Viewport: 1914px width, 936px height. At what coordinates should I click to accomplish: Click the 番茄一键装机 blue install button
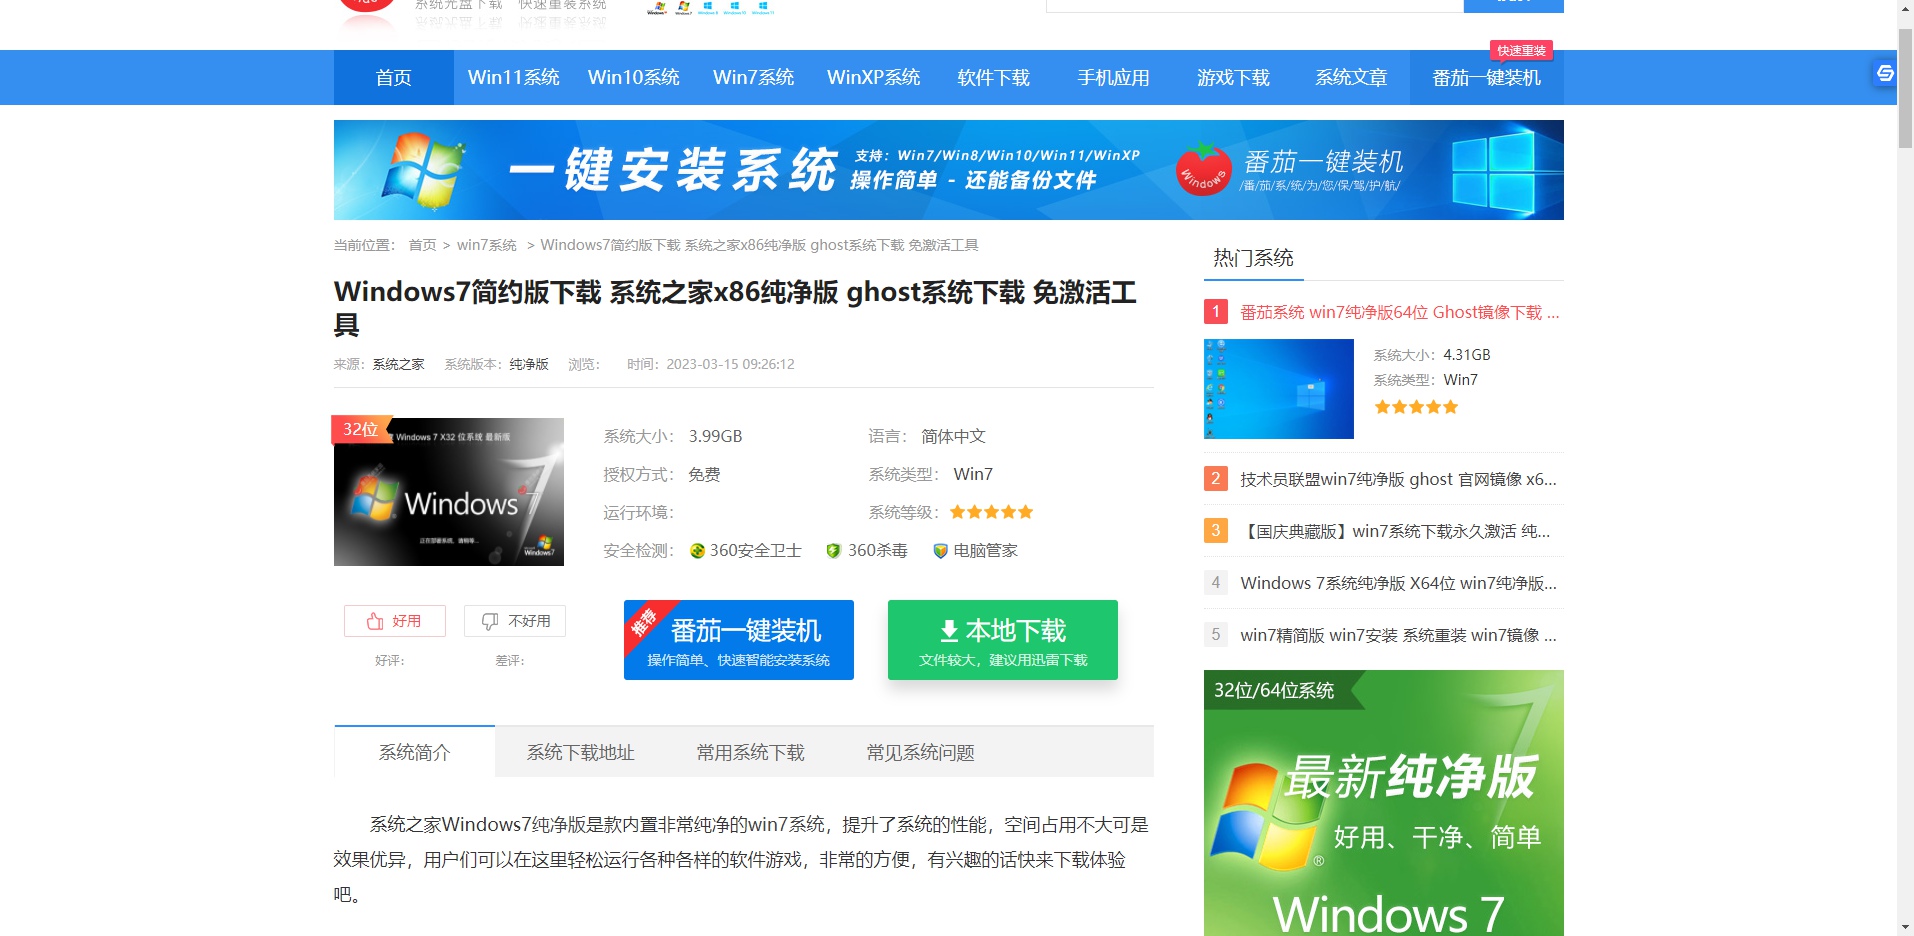click(x=739, y=640)
